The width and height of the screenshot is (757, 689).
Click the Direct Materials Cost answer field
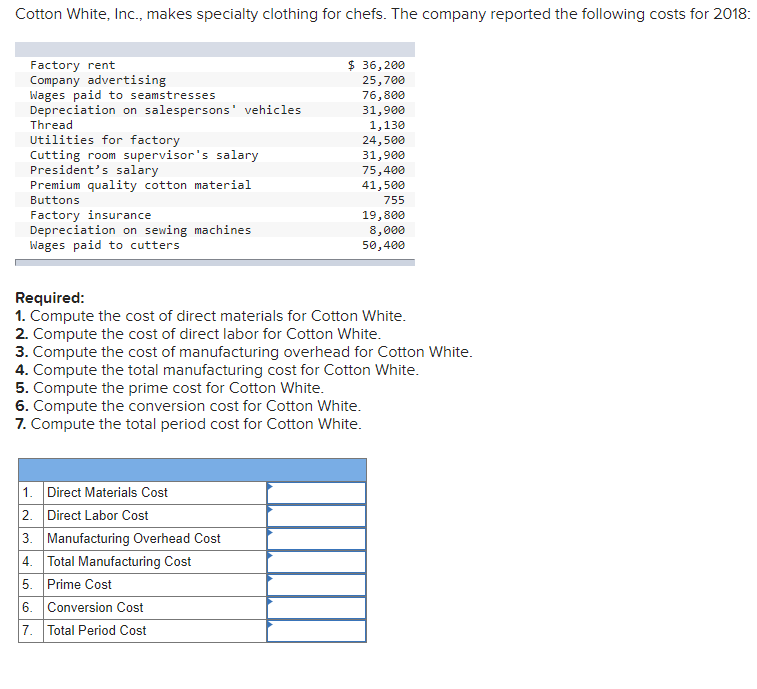click(316, 492)
